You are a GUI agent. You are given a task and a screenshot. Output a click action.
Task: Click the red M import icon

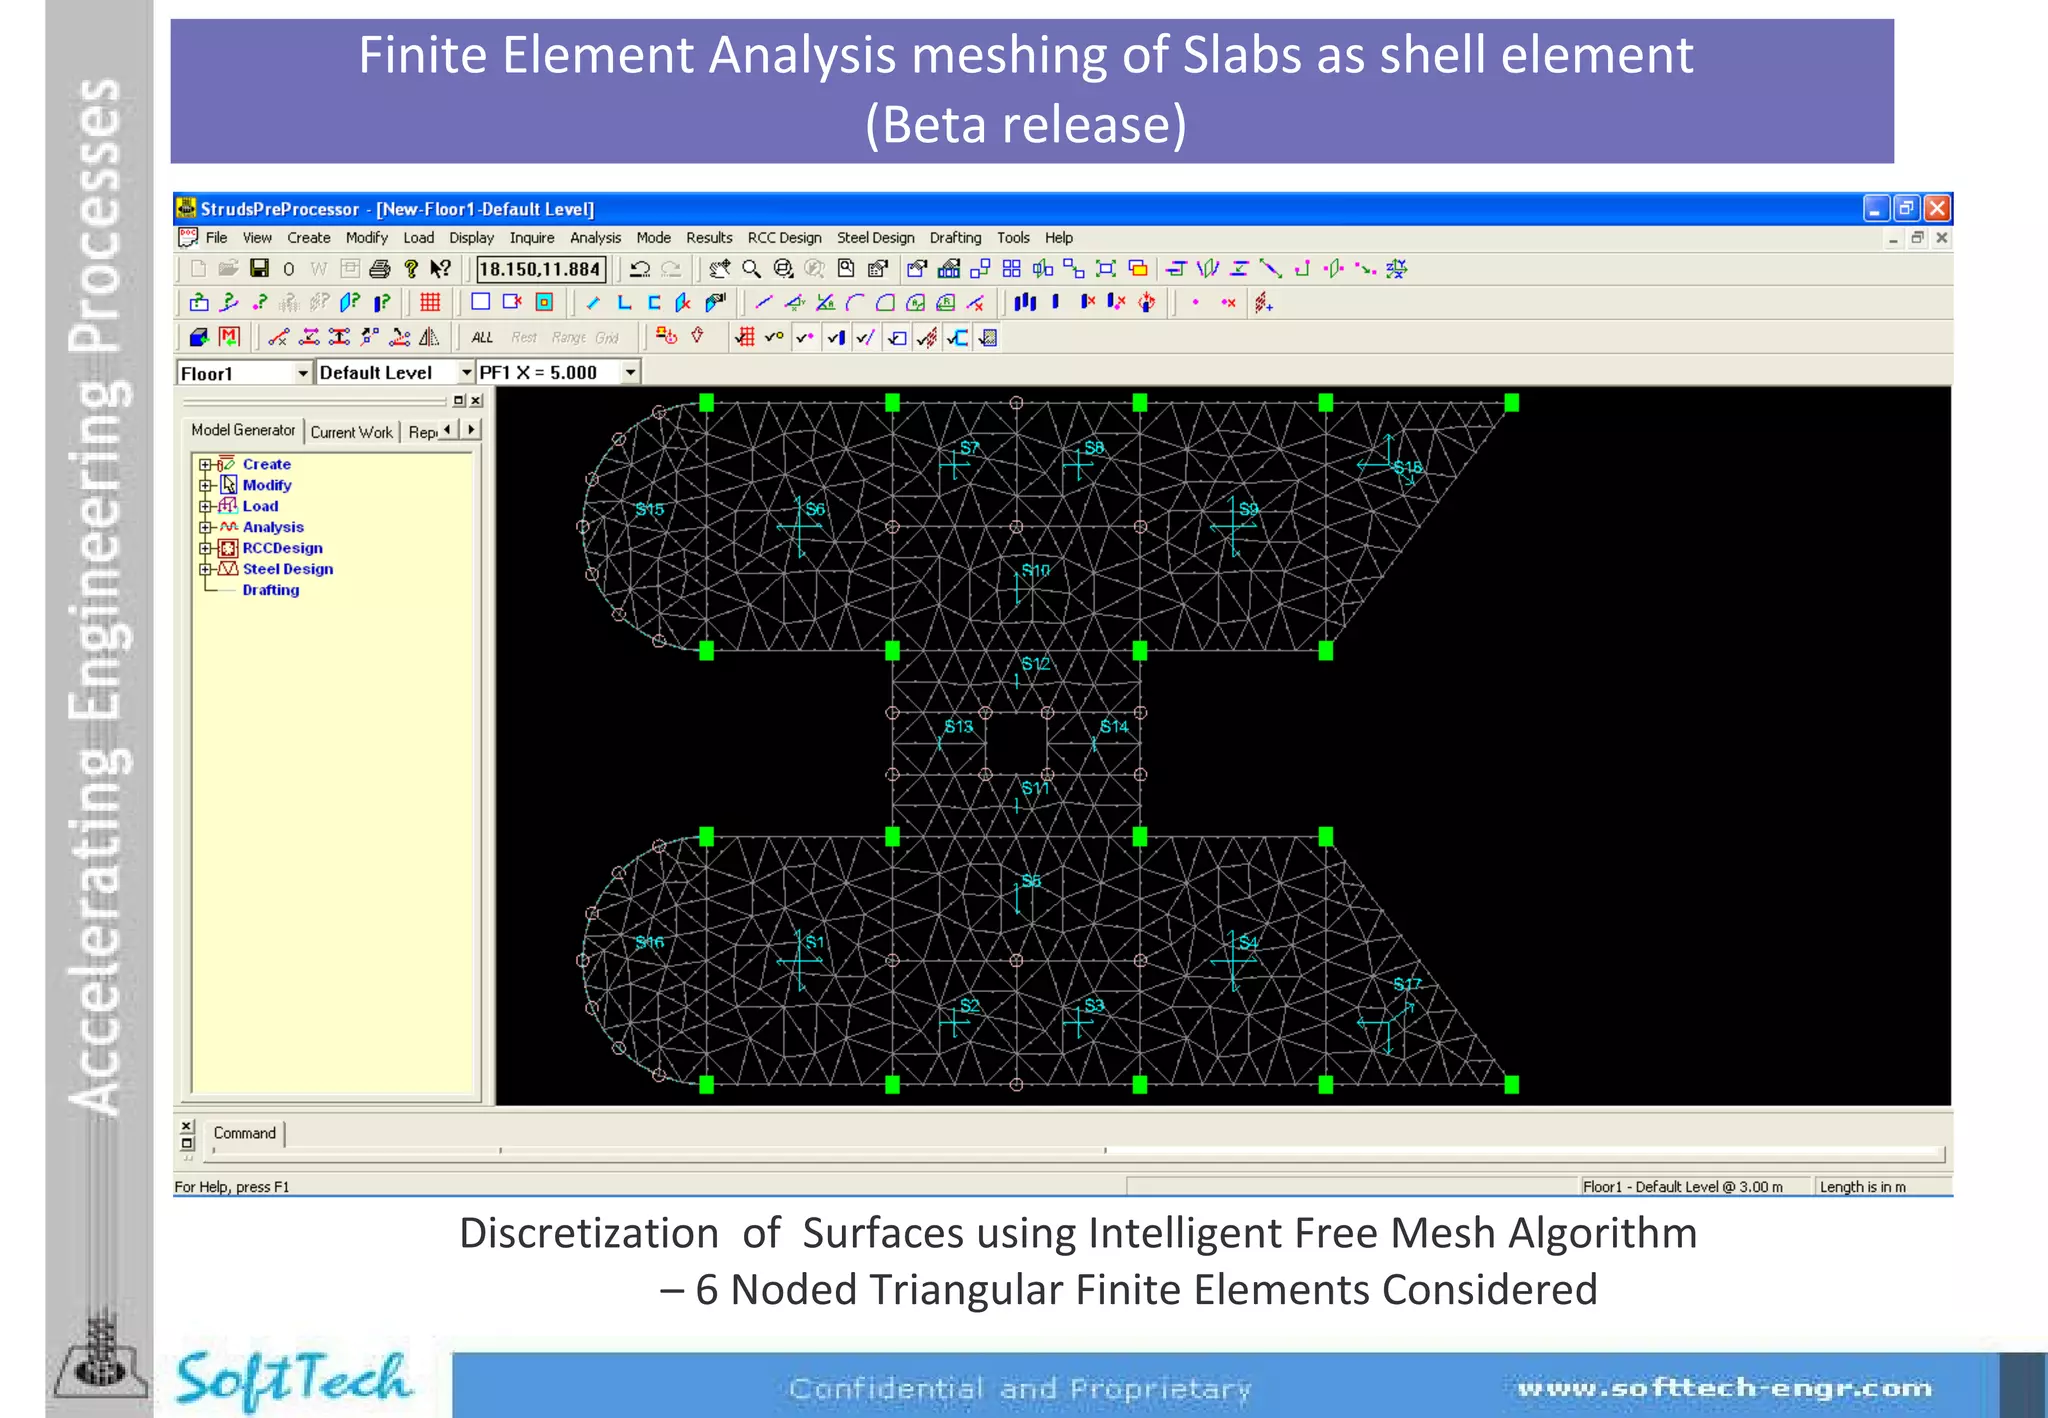(230, 337)
